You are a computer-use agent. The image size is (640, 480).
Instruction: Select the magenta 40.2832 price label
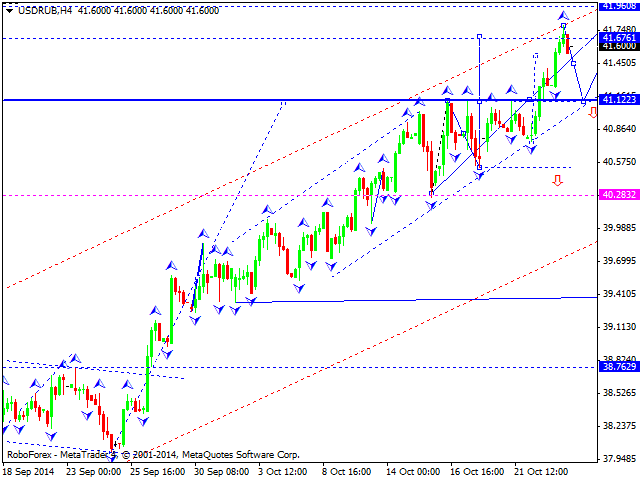pos(616,195)
